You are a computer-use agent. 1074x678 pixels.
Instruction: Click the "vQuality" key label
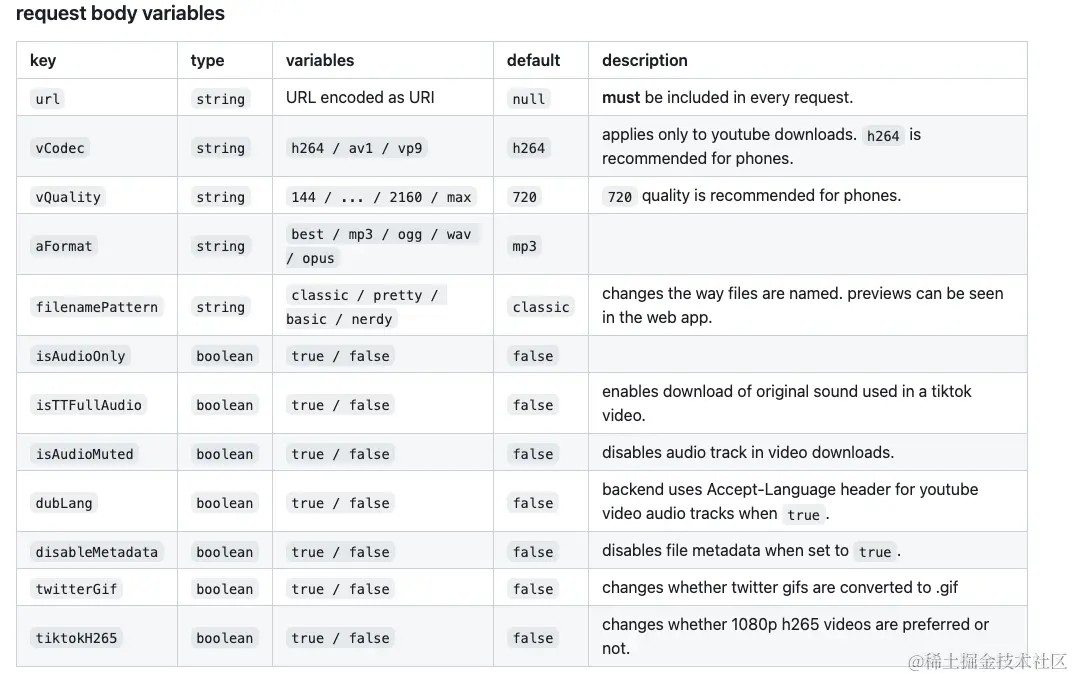68,197
